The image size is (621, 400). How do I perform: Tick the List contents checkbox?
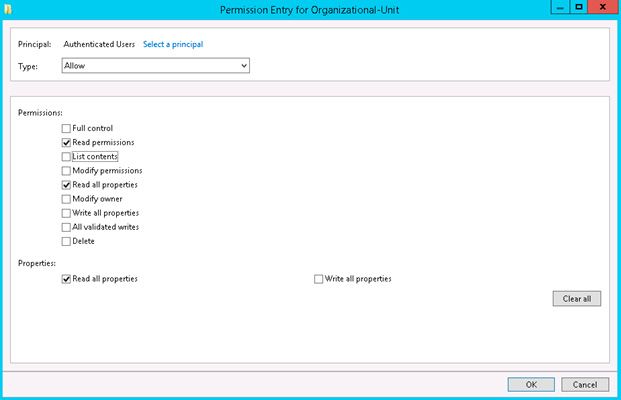(x=66, y=157)
